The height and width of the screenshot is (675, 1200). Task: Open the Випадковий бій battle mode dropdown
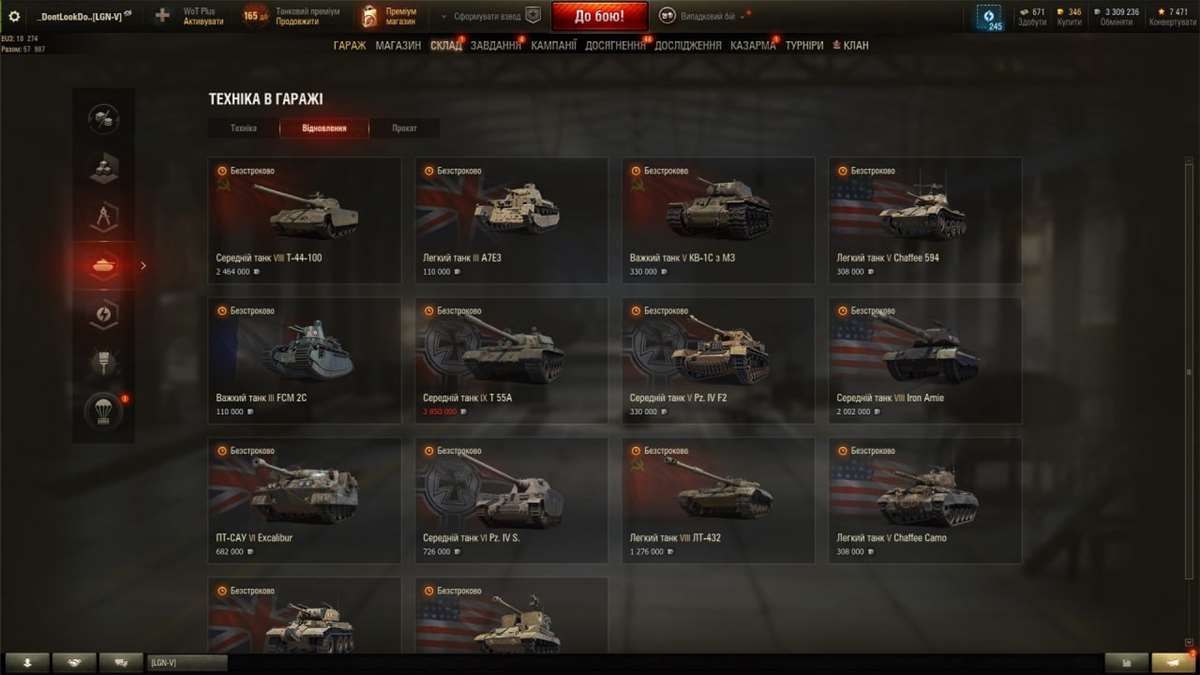(x=705, y=16)
